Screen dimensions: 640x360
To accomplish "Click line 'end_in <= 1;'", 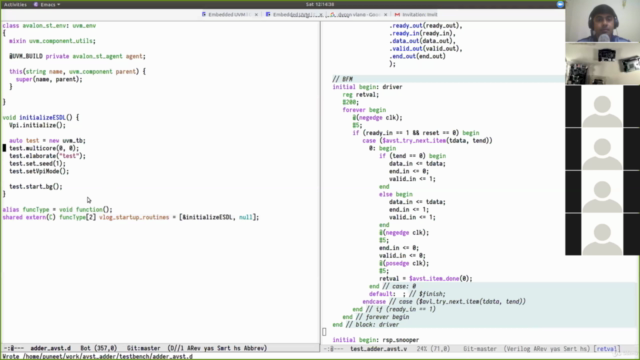I will (x=409, y=209).
